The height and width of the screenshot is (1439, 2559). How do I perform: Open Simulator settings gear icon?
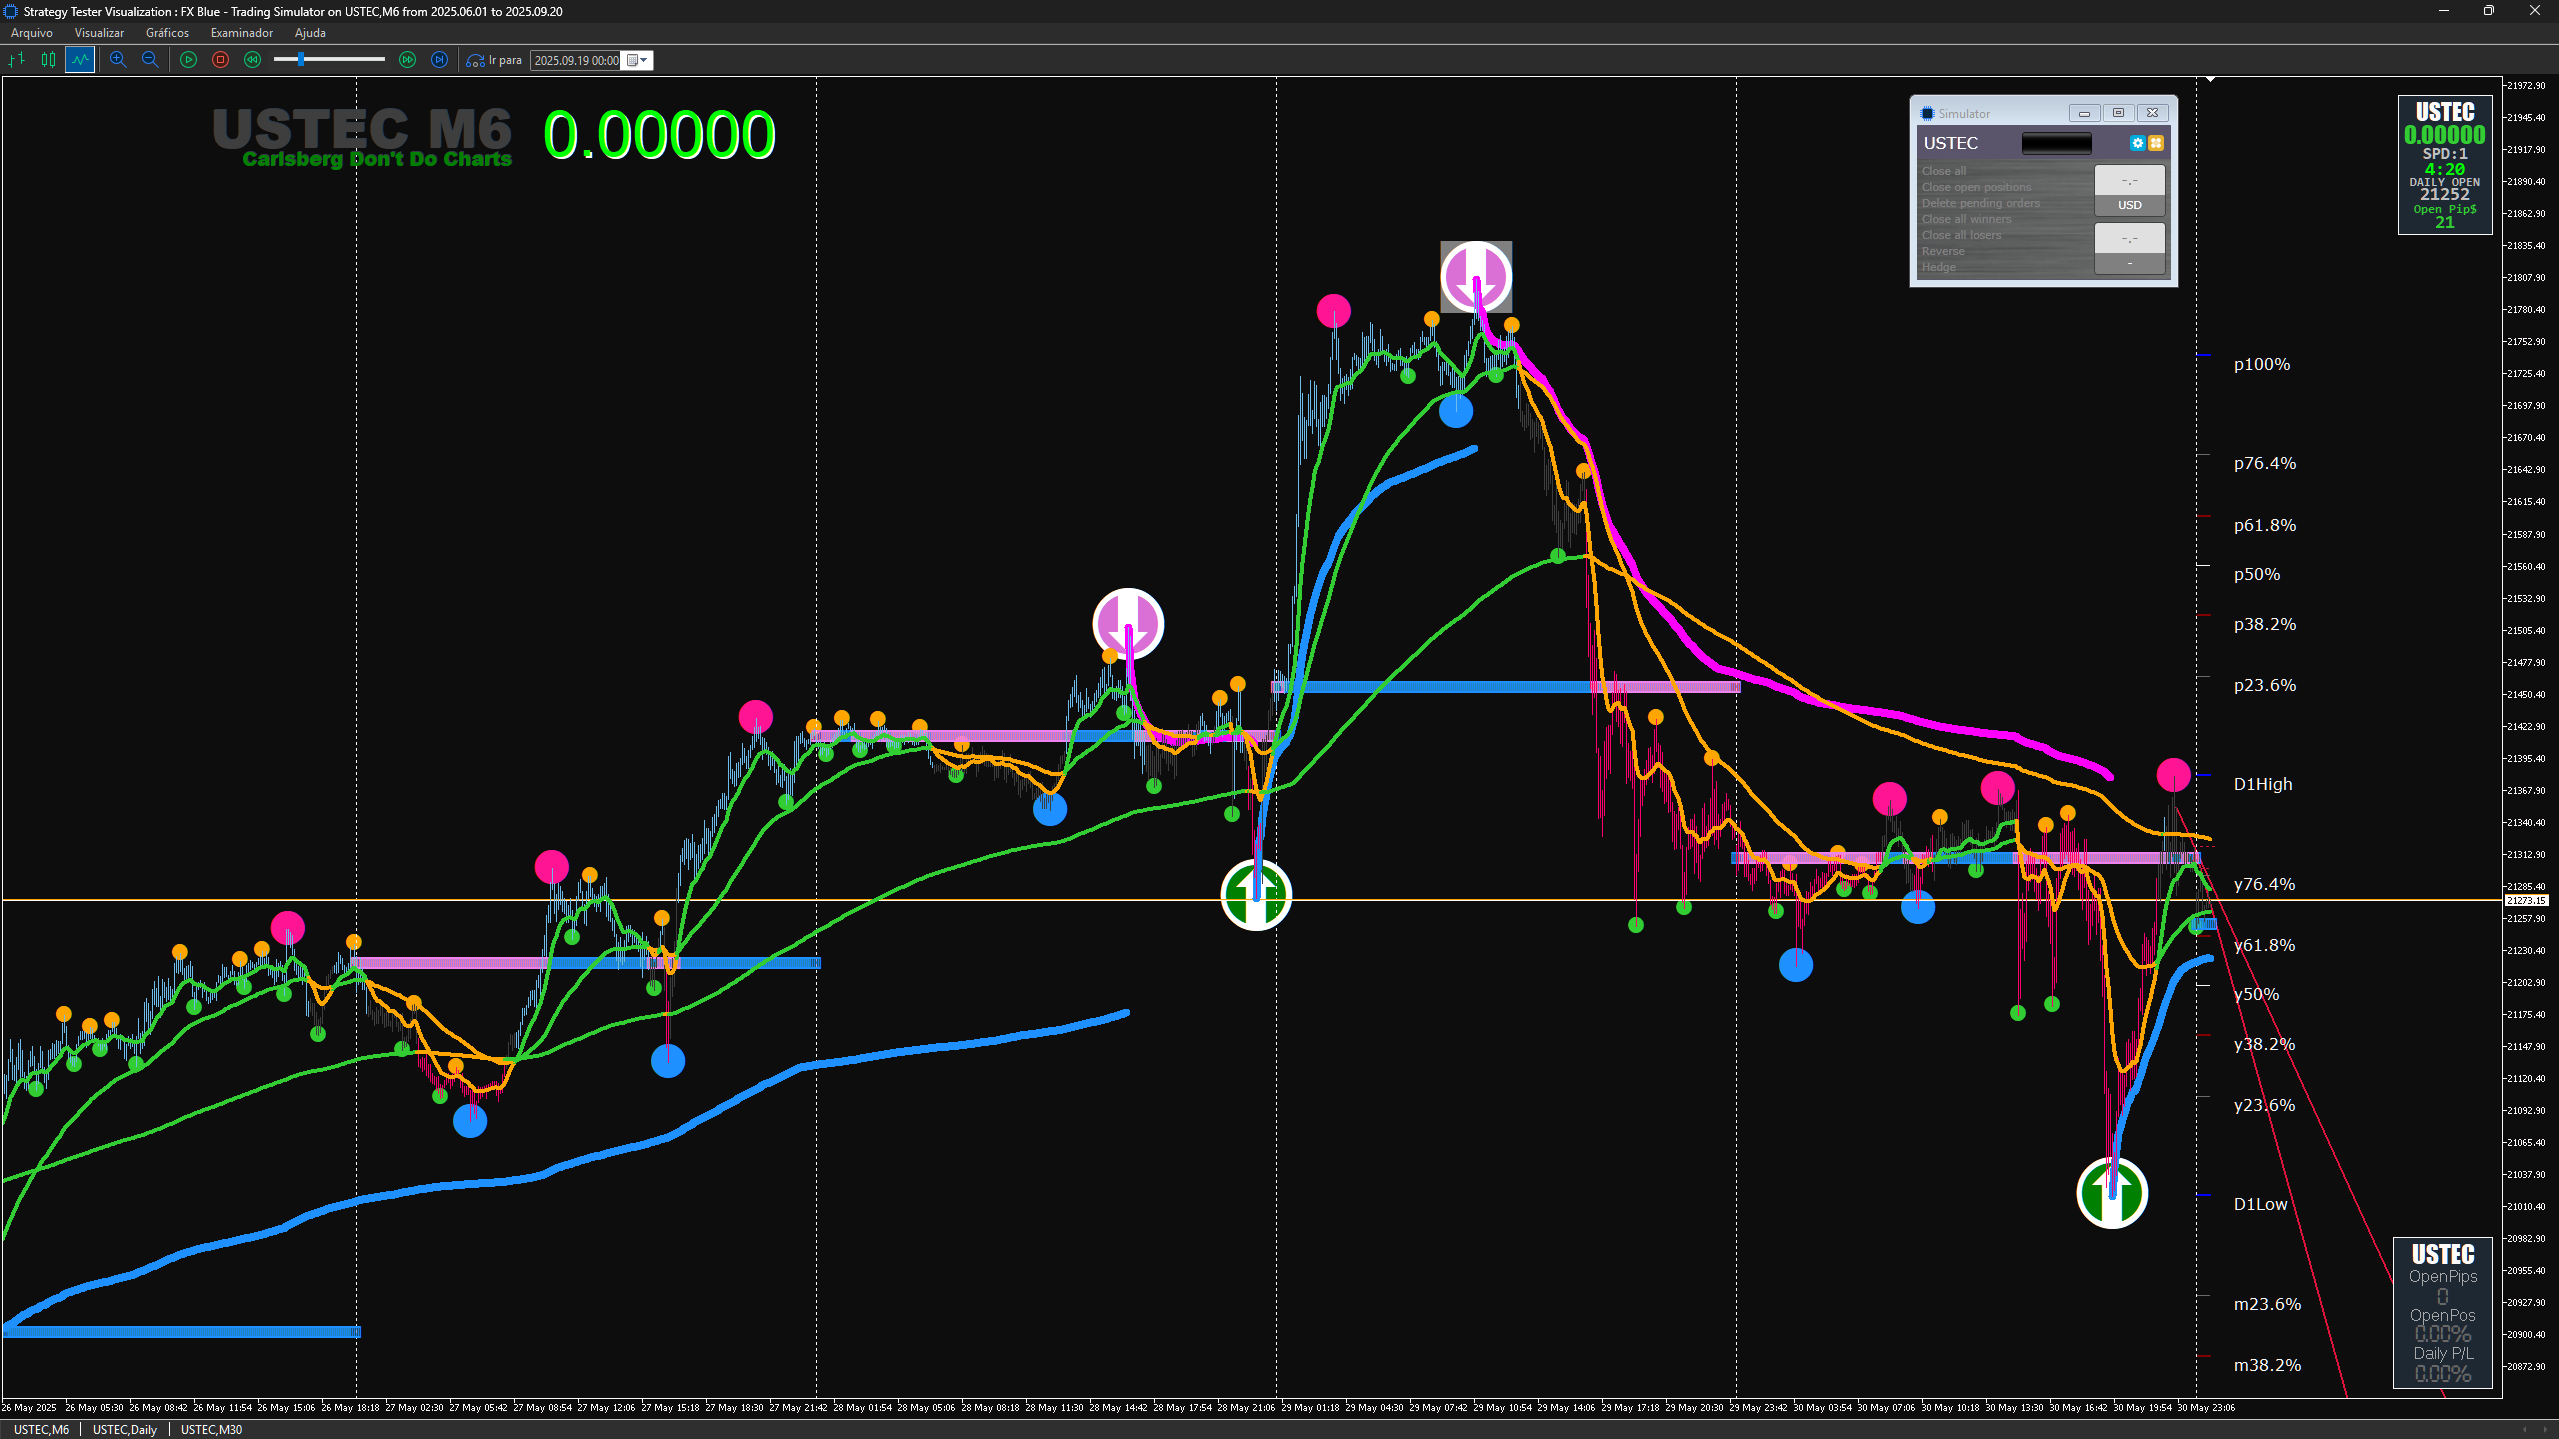(x=2137, y=143)
